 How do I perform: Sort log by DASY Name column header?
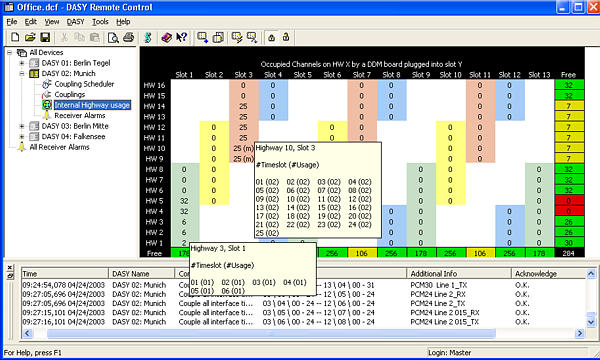(142, 274)
